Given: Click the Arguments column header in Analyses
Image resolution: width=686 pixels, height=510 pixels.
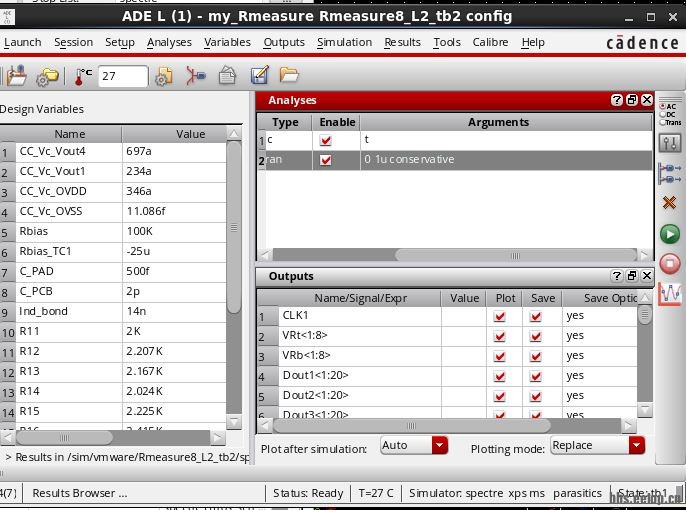Looking at the screenshot, I should click(506, 122).
